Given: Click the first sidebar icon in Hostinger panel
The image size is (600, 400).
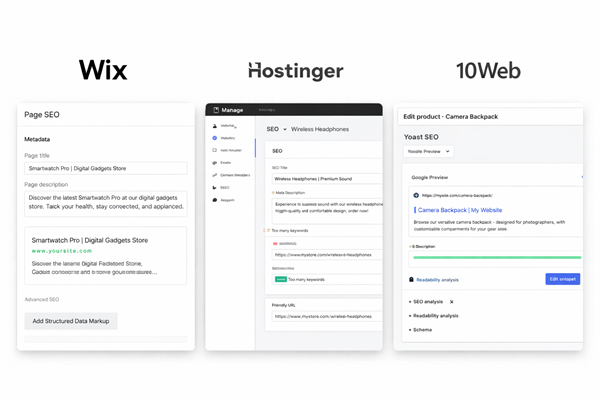Looking at the screenshot, I should 214,126.
